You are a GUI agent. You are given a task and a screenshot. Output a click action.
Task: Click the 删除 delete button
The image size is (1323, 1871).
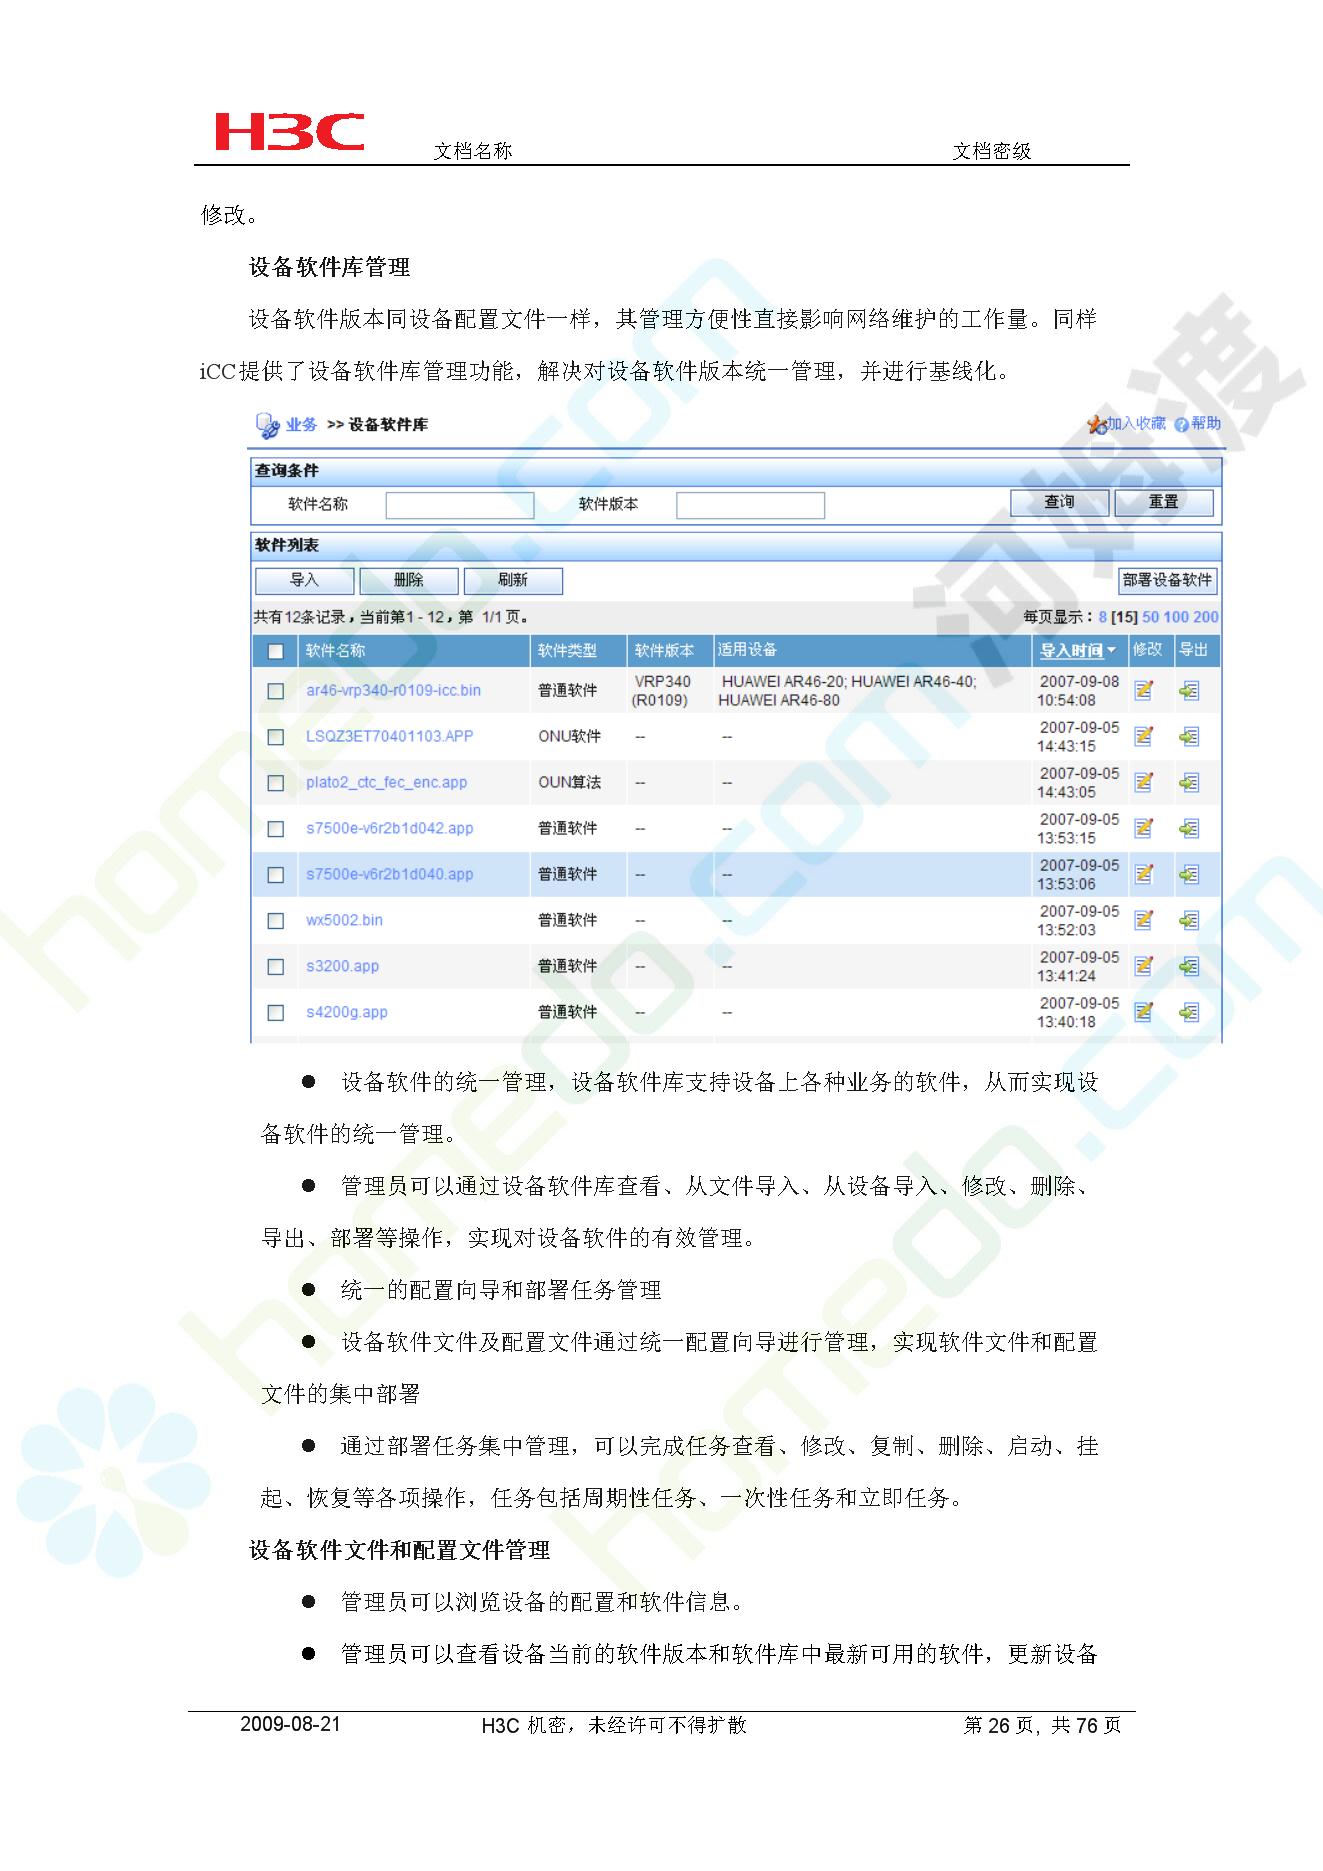(x=409, y=581)
